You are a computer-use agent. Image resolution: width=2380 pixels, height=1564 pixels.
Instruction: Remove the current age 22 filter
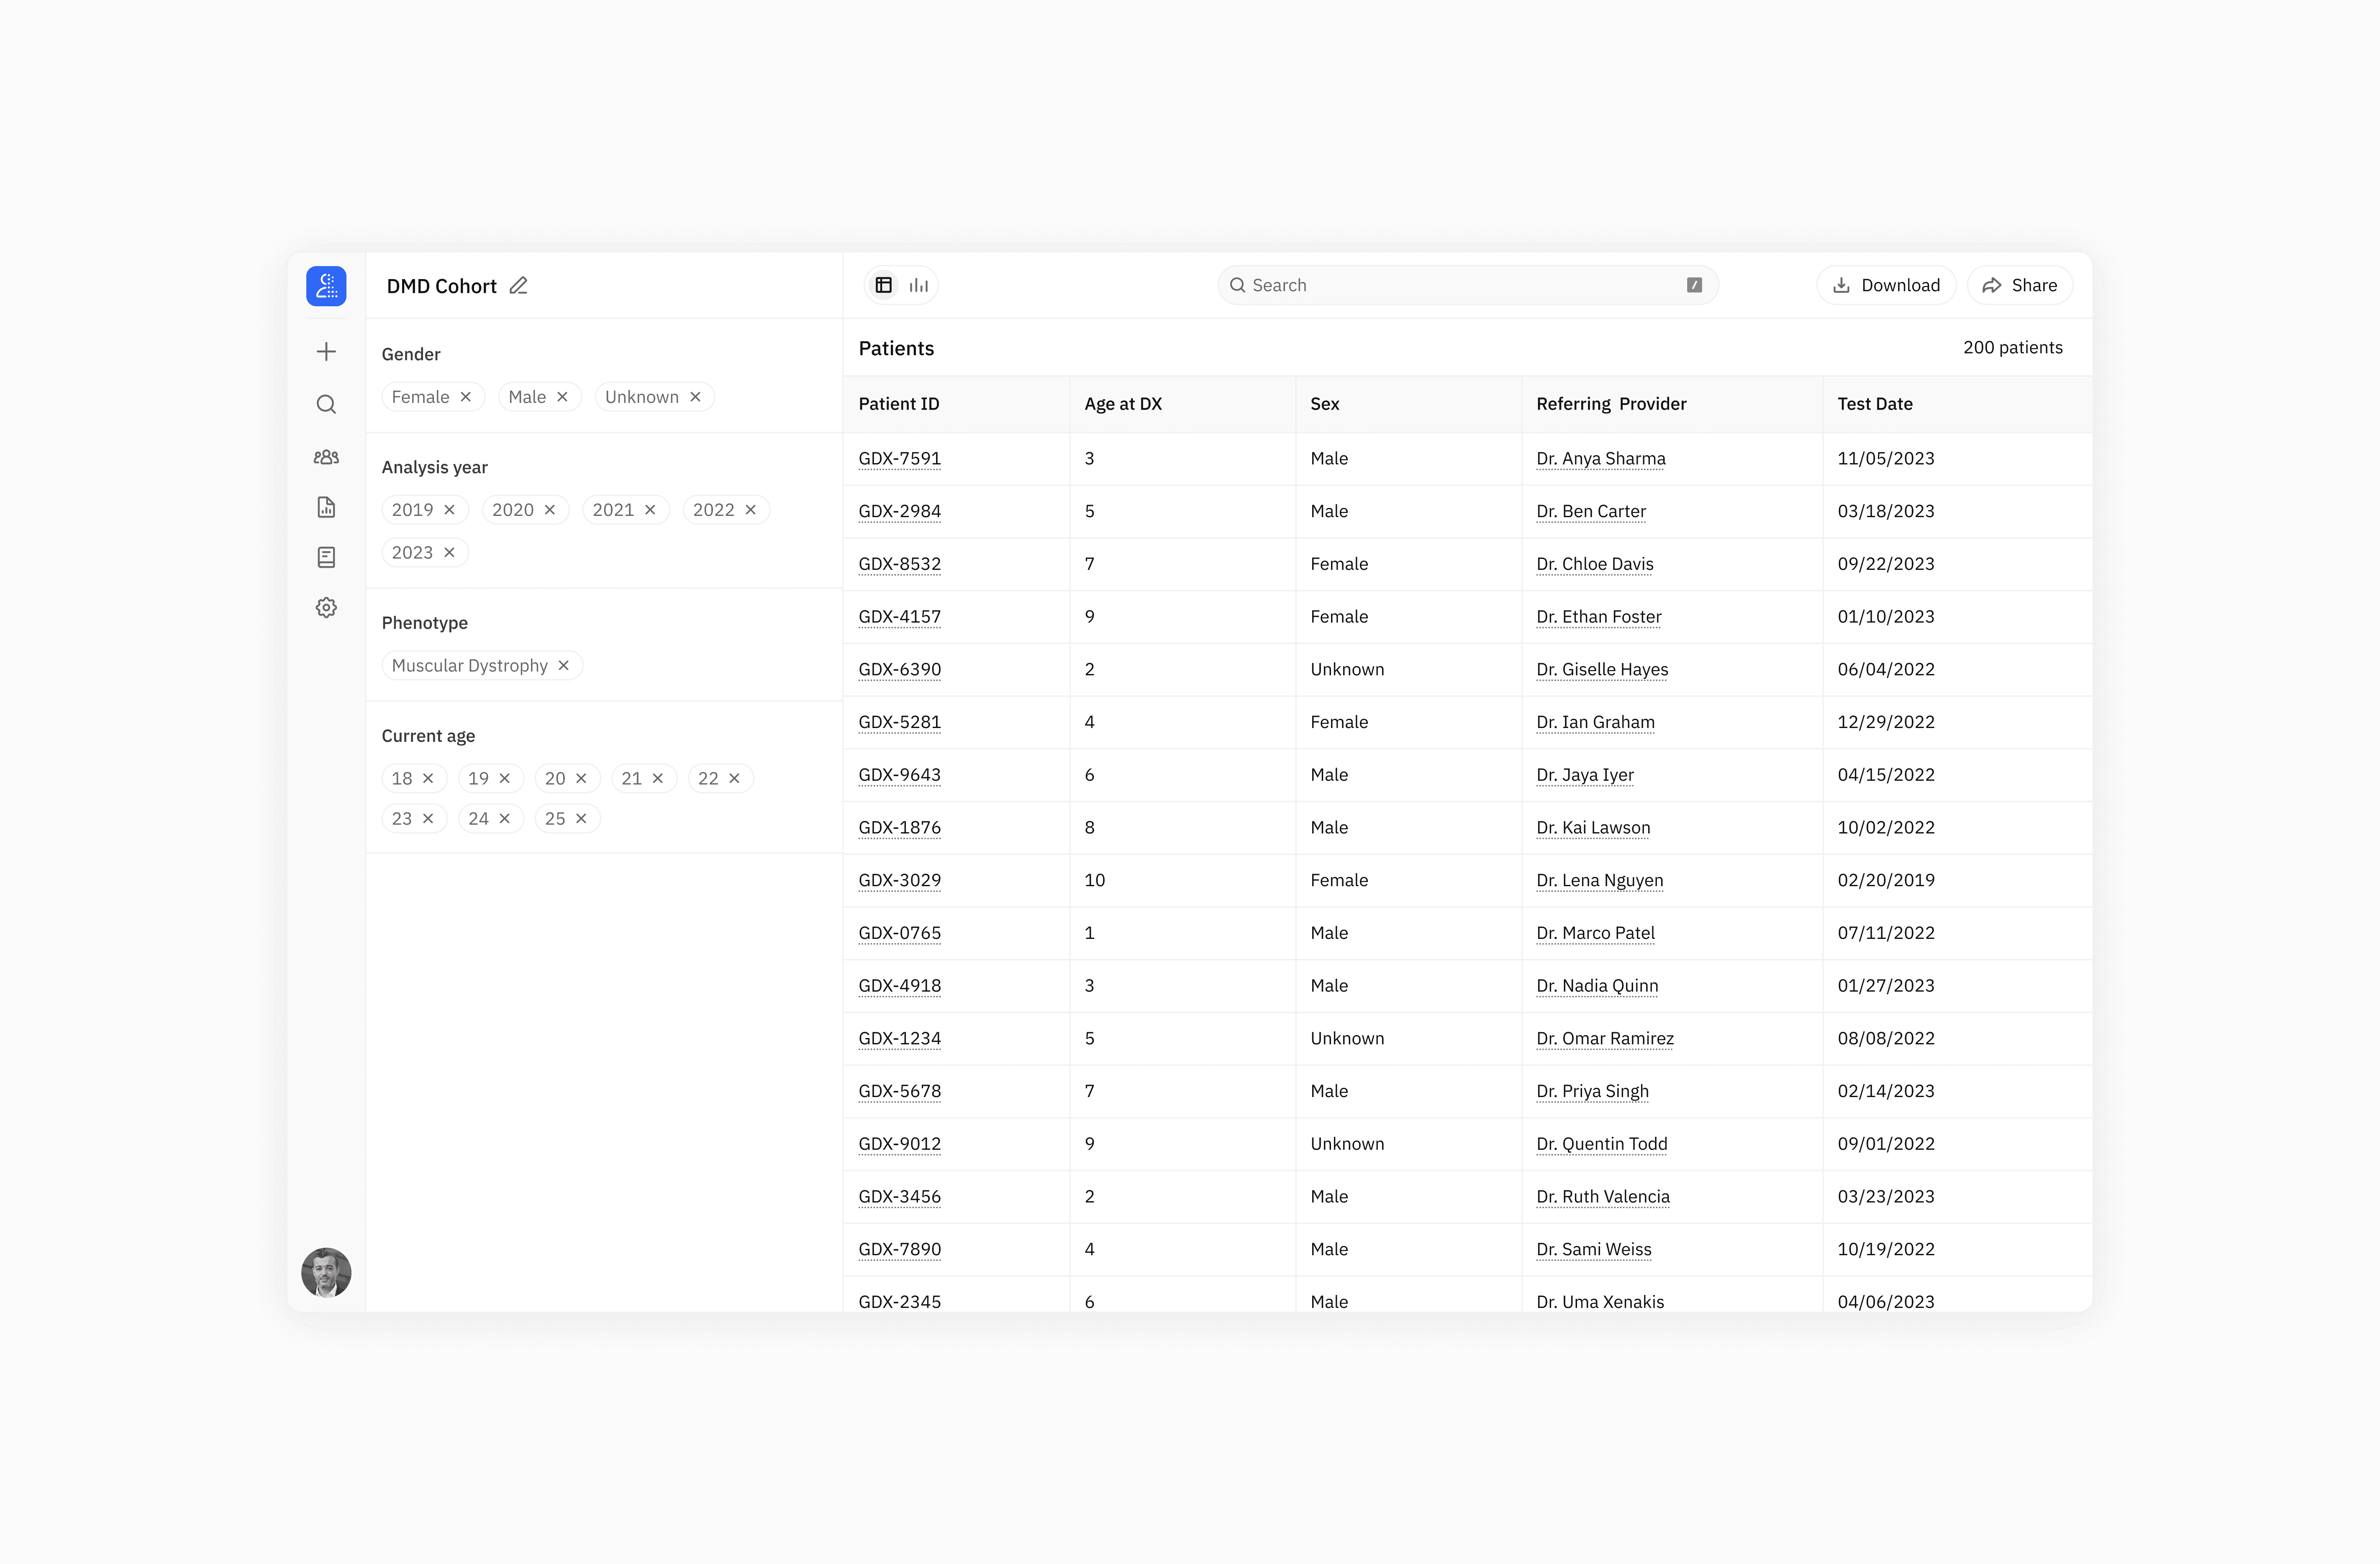coord(734,778)
